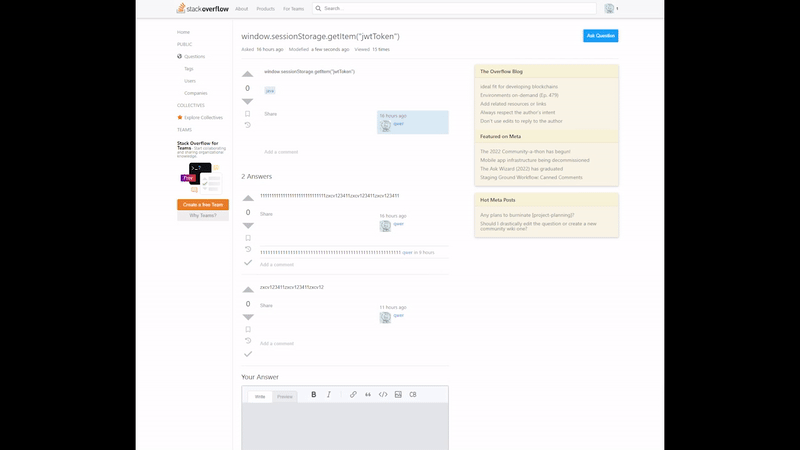Click the Teams promo illustration

(201, 178)
